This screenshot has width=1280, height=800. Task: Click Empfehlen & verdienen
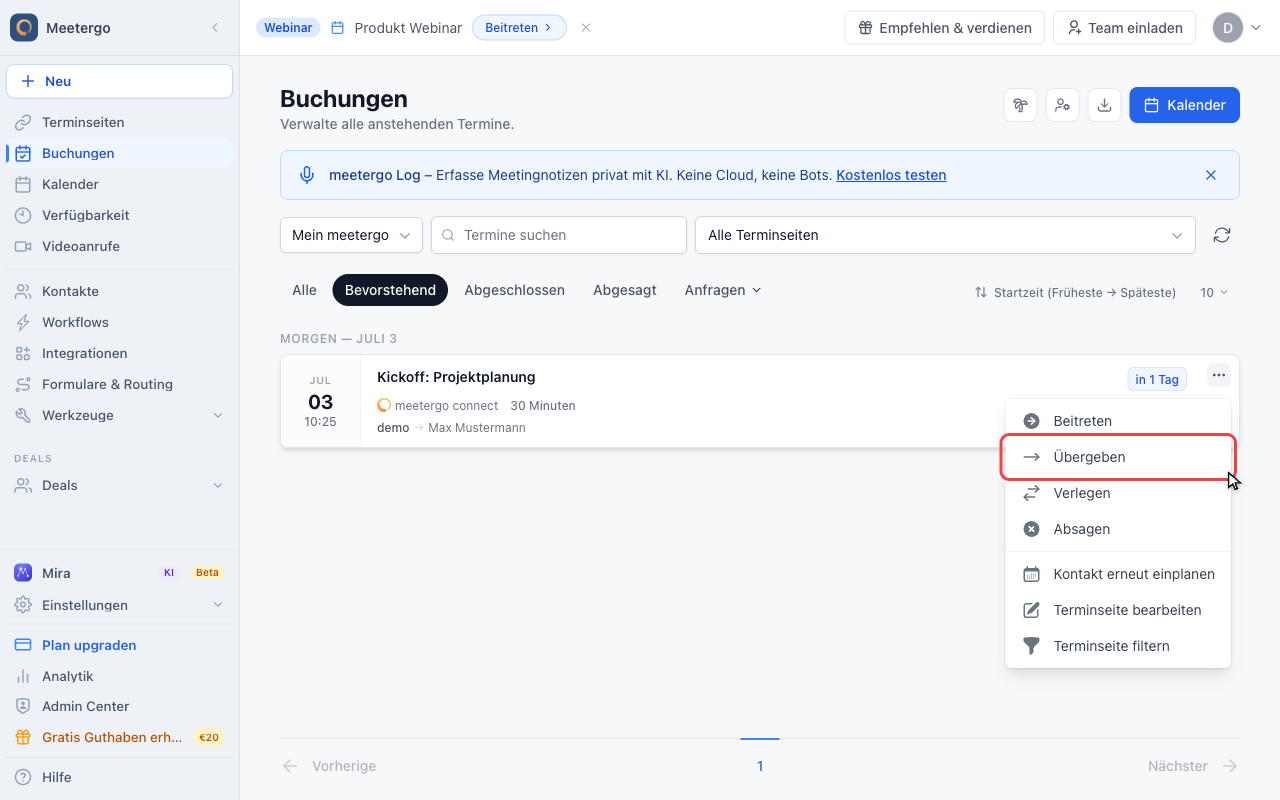click(x=945, y=28)
